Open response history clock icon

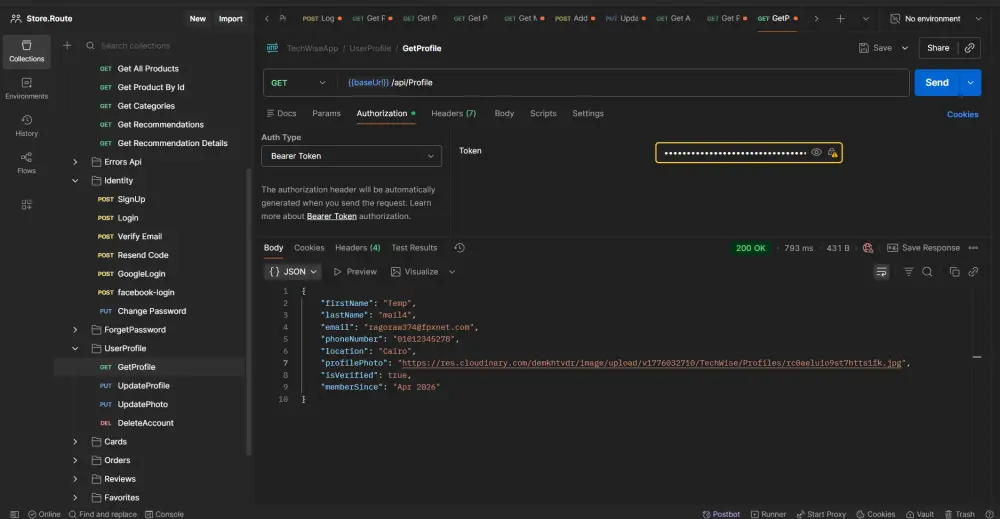tap(459, 247)
